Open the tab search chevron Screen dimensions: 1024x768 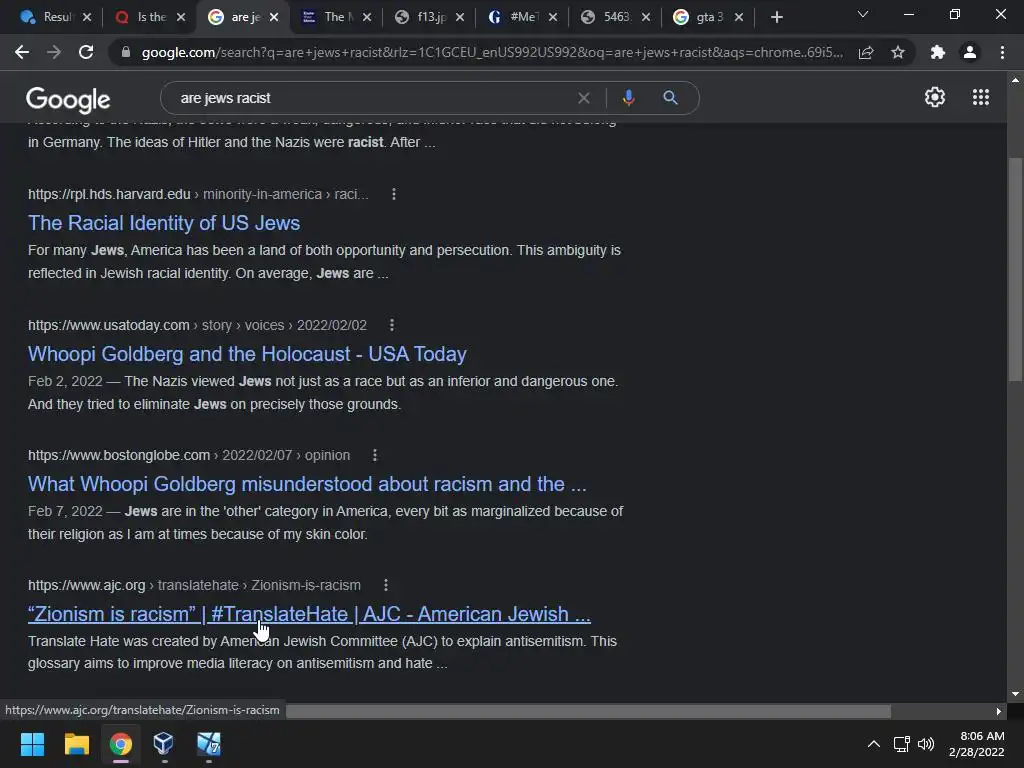coord(863,14)
